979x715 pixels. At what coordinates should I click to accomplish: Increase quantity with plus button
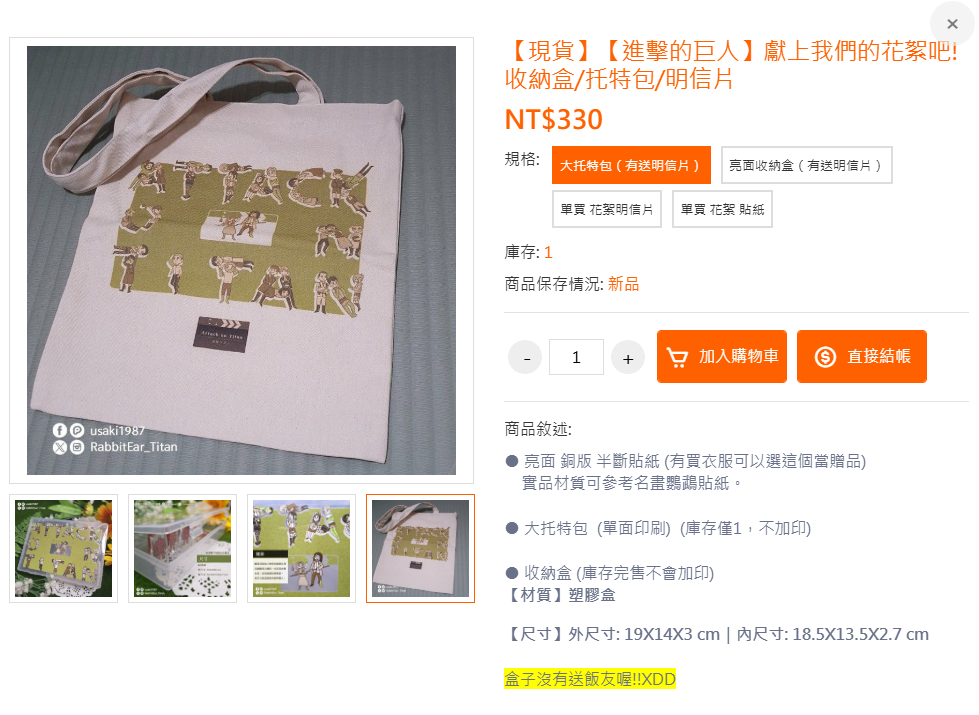tap(627, 357)
